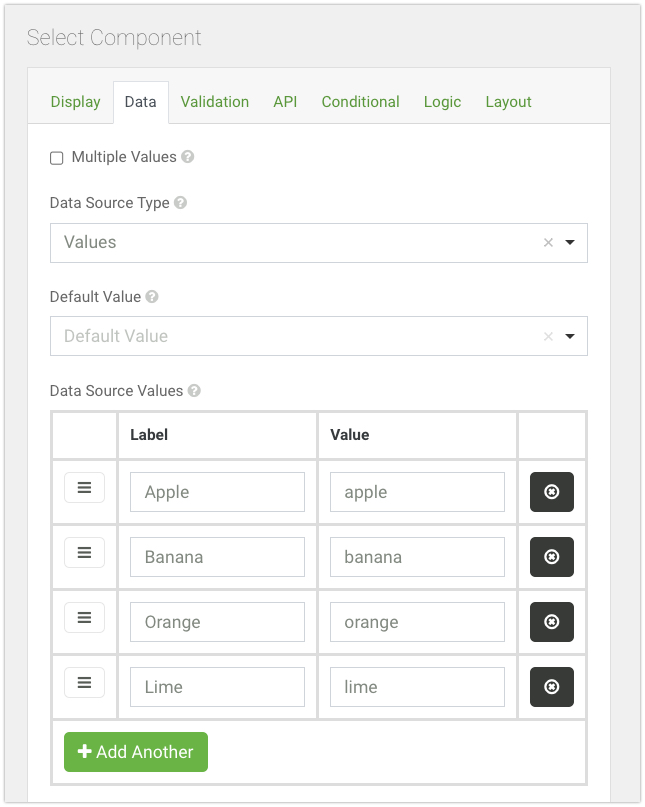Click the help icon beside Data Source Values
The image size is (645, 807).
point(194,391)
